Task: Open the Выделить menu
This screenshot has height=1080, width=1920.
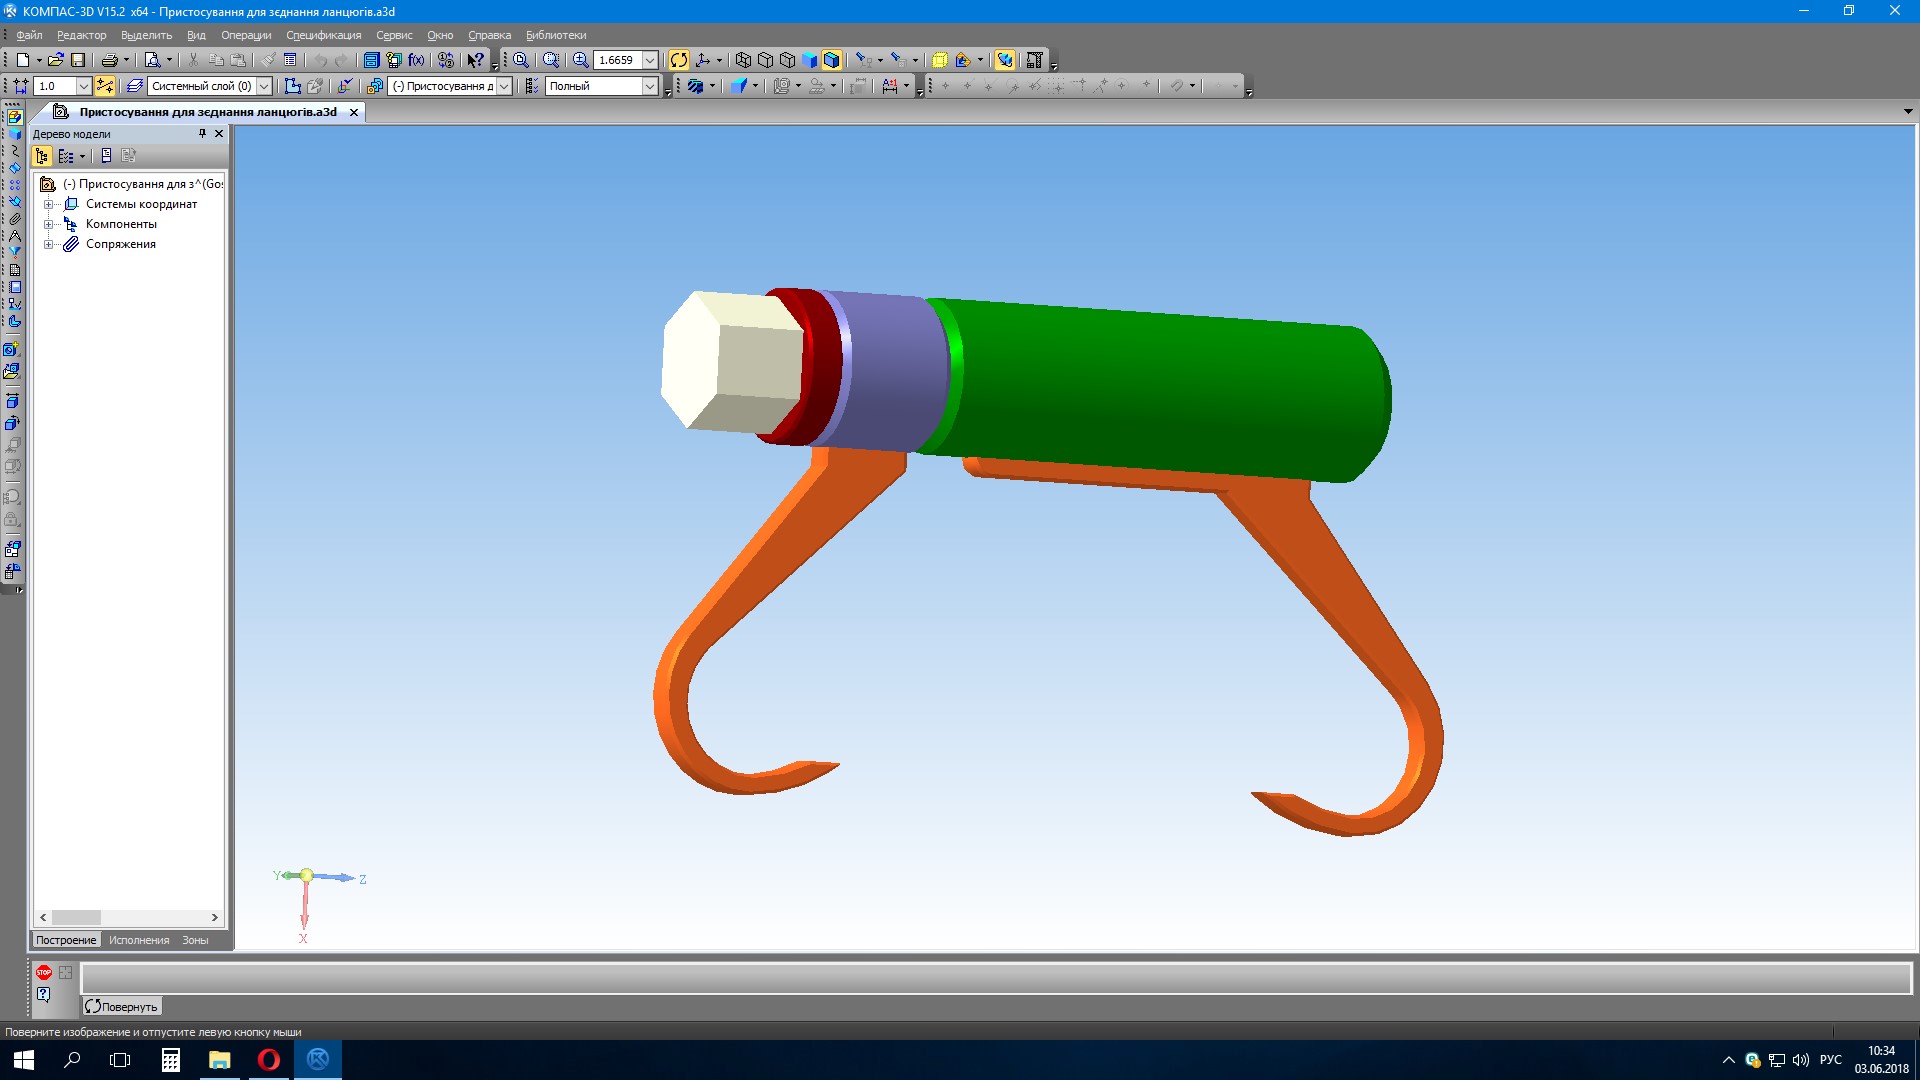Action: point(146,35)
